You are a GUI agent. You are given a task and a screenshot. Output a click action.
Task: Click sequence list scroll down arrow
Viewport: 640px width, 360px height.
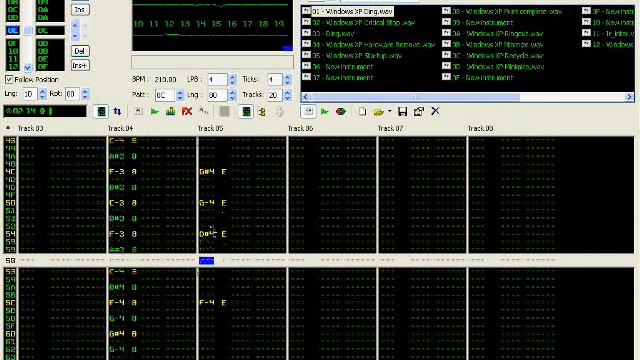[x=27, y=67]
